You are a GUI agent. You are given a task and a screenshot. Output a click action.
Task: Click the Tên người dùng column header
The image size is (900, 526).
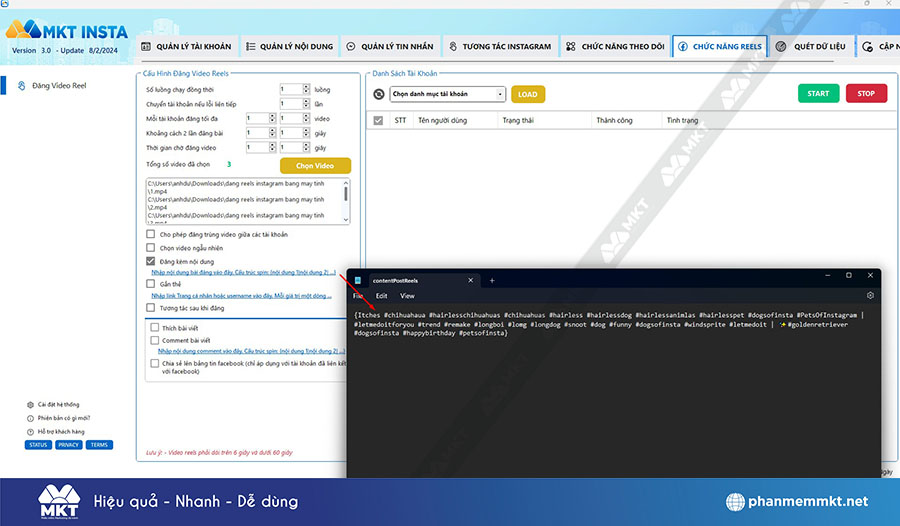point(442,121)
